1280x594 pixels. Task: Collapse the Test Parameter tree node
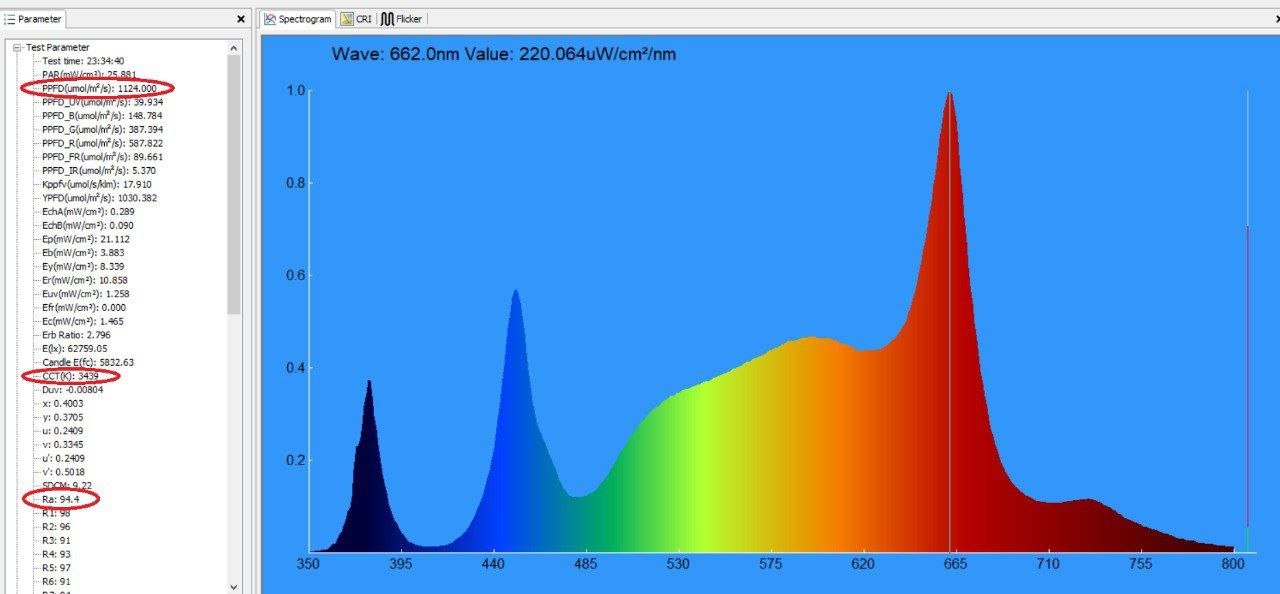click(17, 47)
